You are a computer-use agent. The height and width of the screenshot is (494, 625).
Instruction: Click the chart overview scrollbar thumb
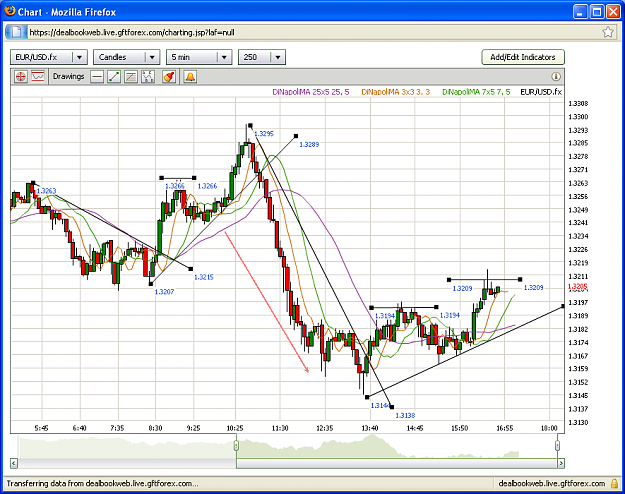397,463
